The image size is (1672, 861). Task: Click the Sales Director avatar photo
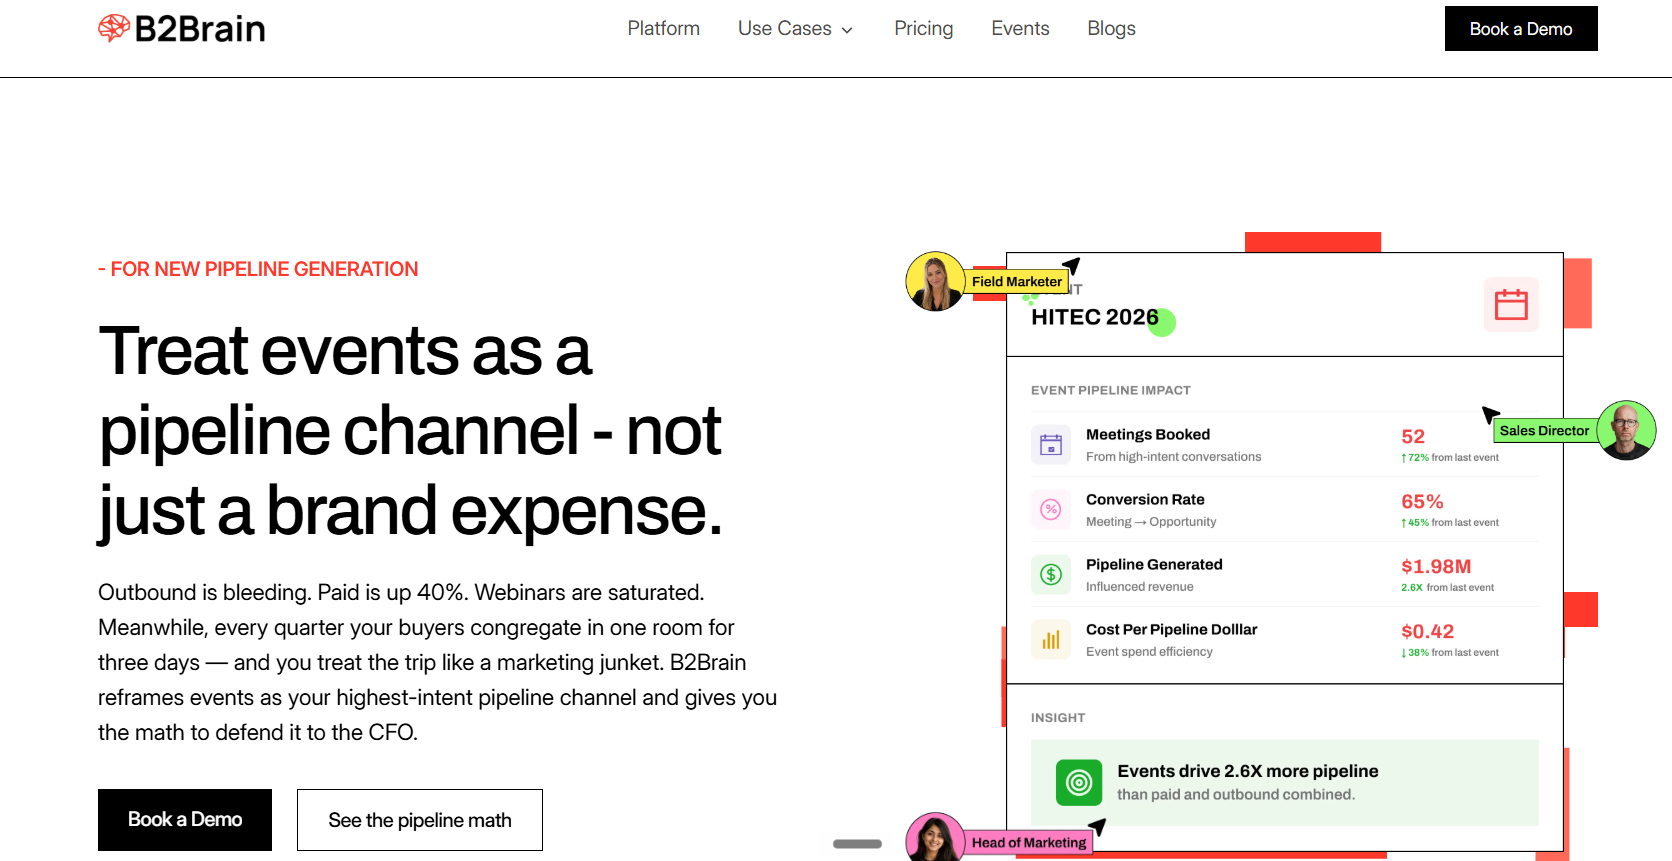point(1626,430)
